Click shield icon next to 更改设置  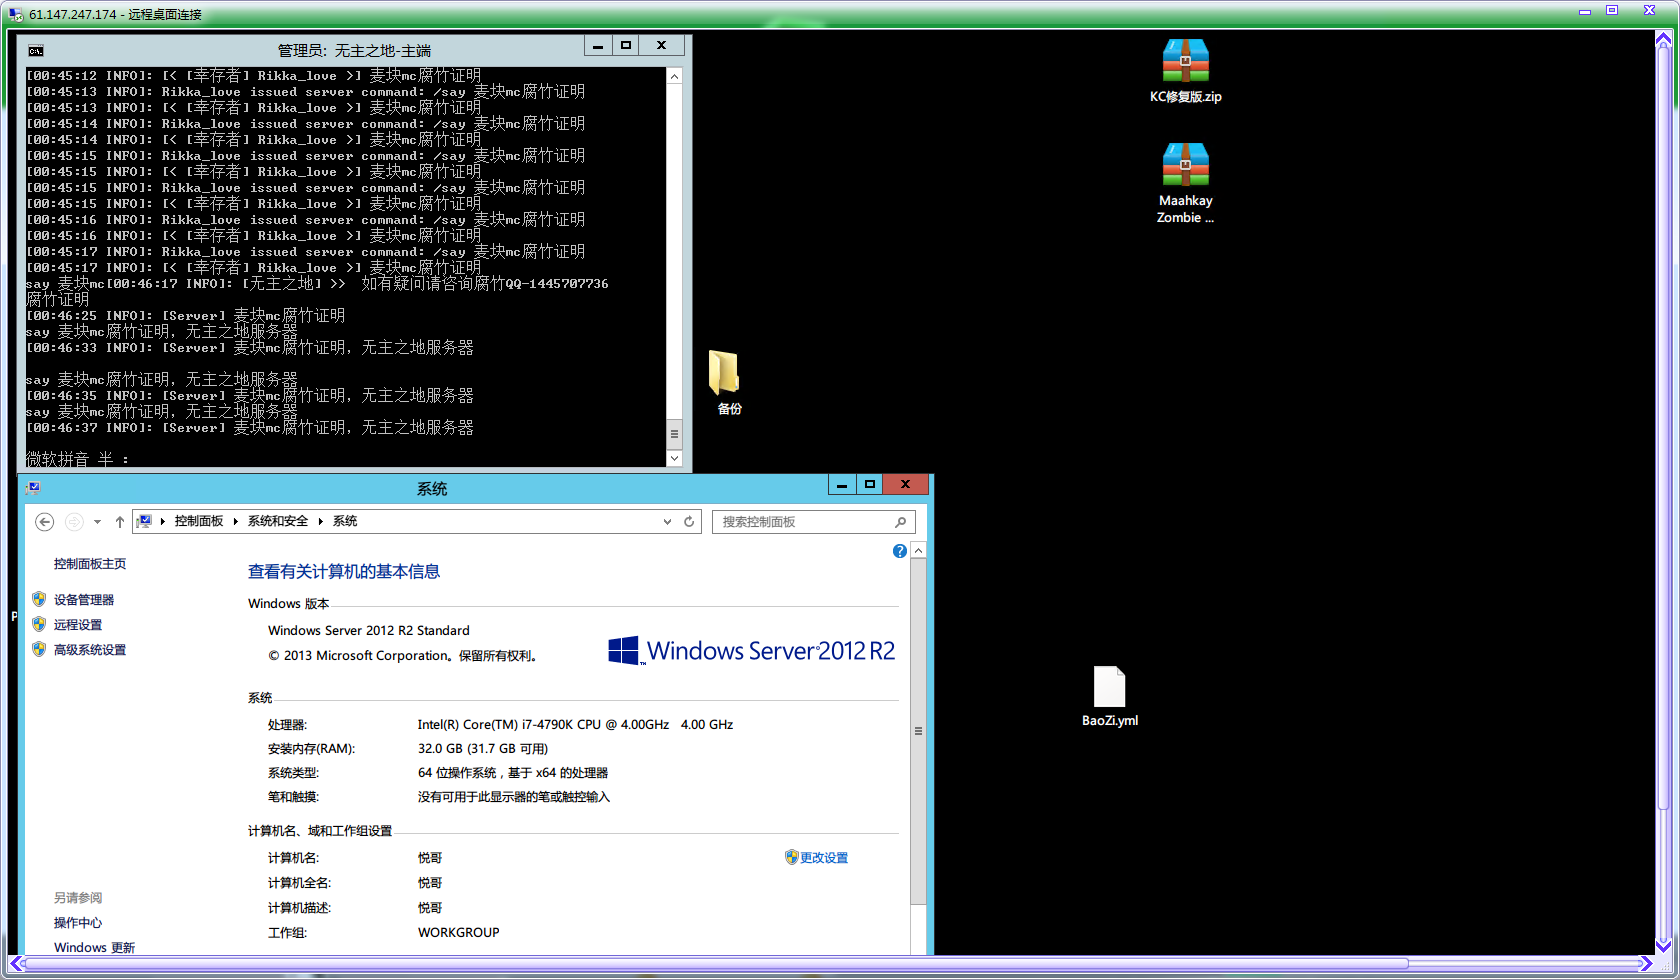tap(791, 857)
